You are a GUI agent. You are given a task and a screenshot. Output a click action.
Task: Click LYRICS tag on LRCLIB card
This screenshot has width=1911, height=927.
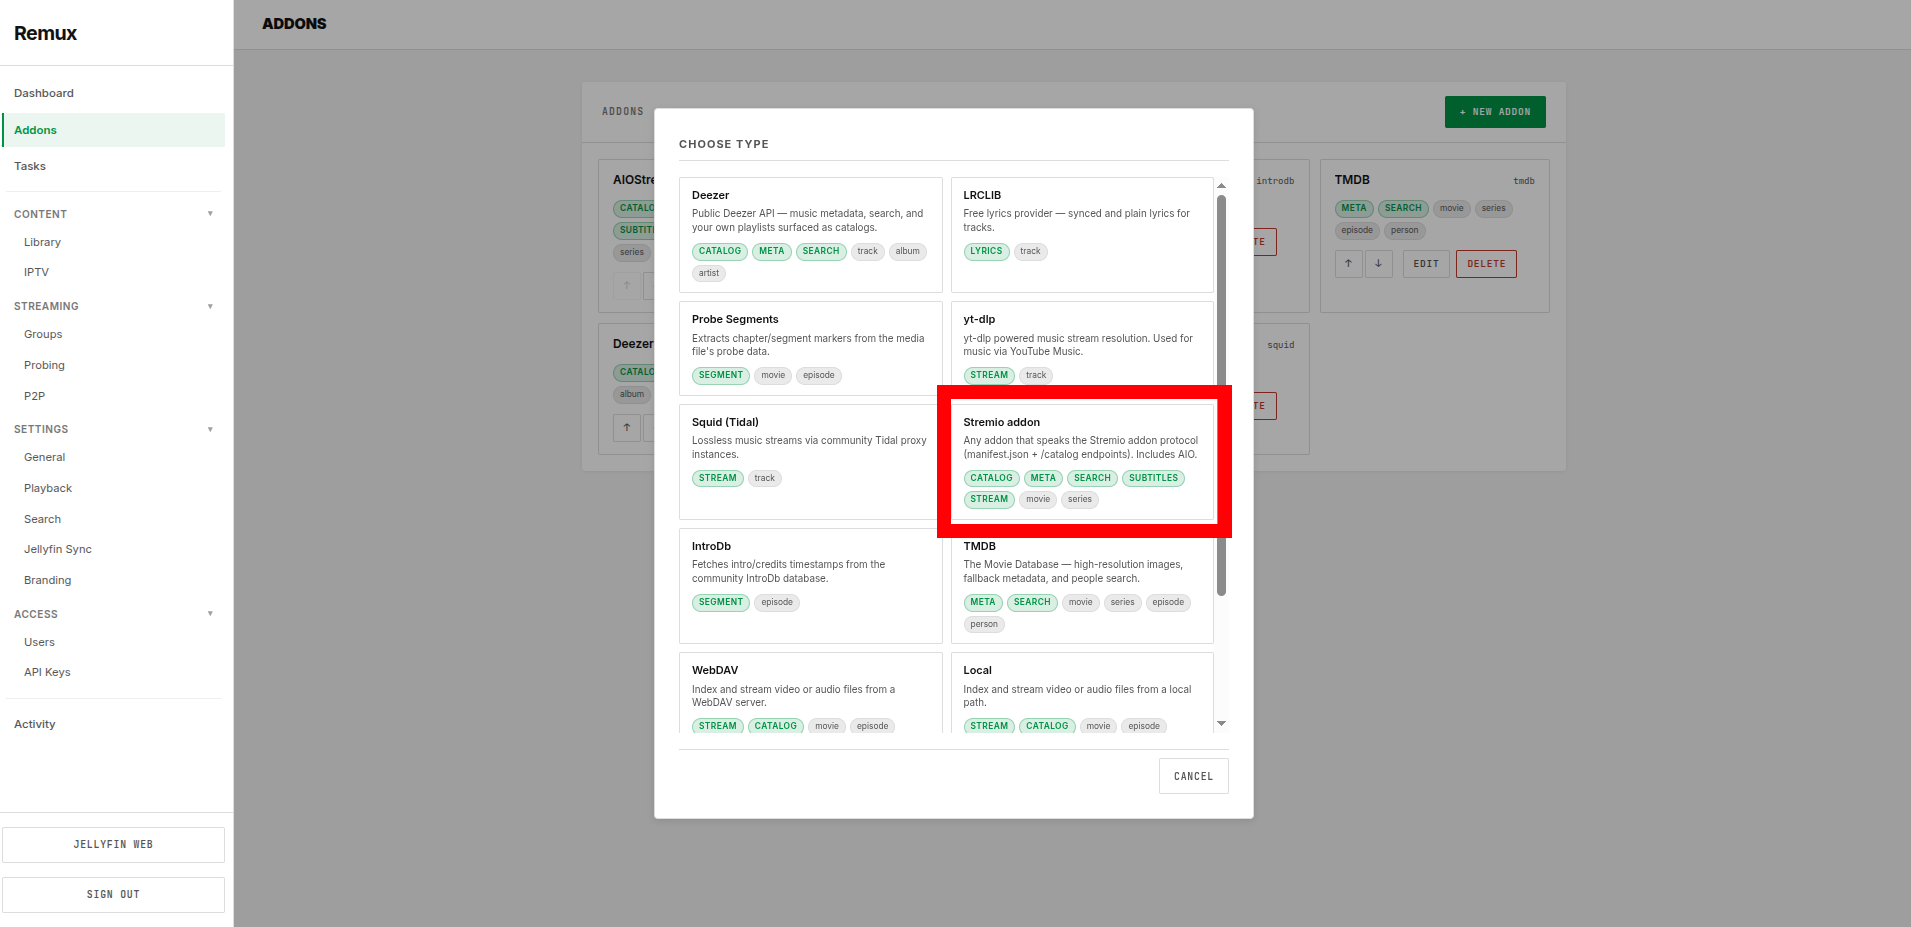986,251
